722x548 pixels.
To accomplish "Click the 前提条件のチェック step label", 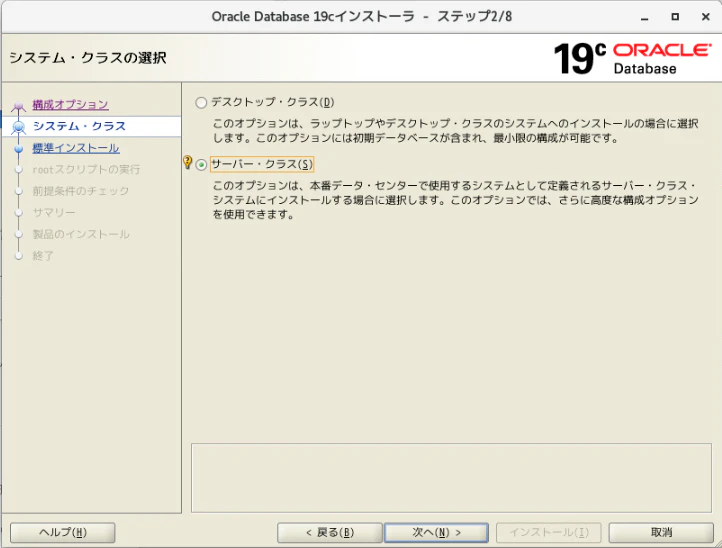I will tap(81, 191).
